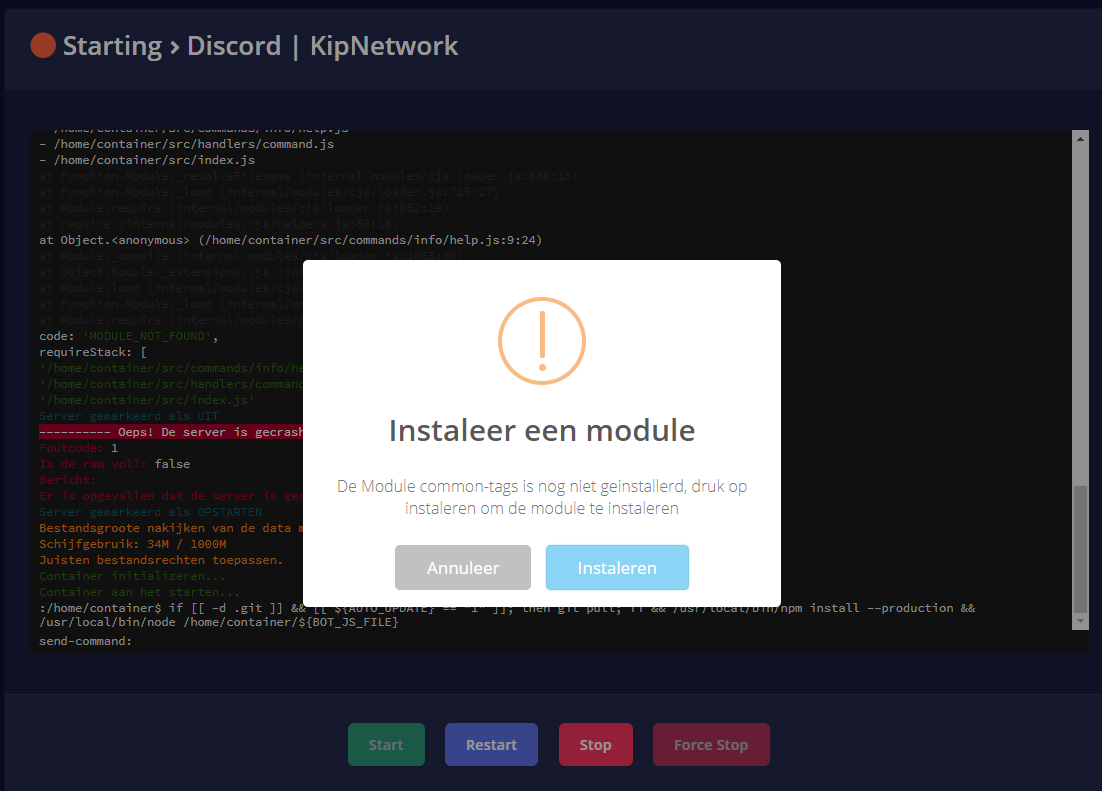Click the 'Schijfgebruik: 34M / 1000M' line

(x=133, y=544)
